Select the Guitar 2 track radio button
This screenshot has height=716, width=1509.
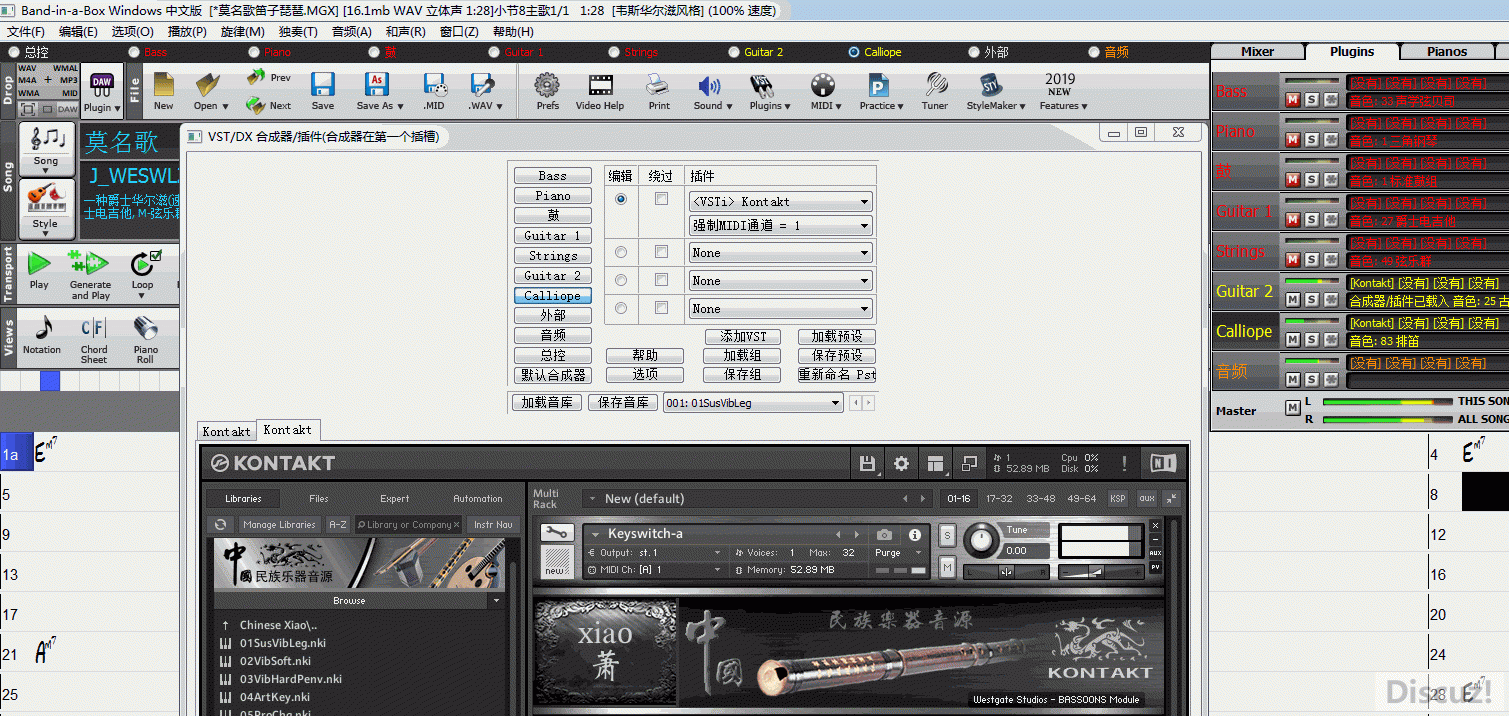point(734,52)
